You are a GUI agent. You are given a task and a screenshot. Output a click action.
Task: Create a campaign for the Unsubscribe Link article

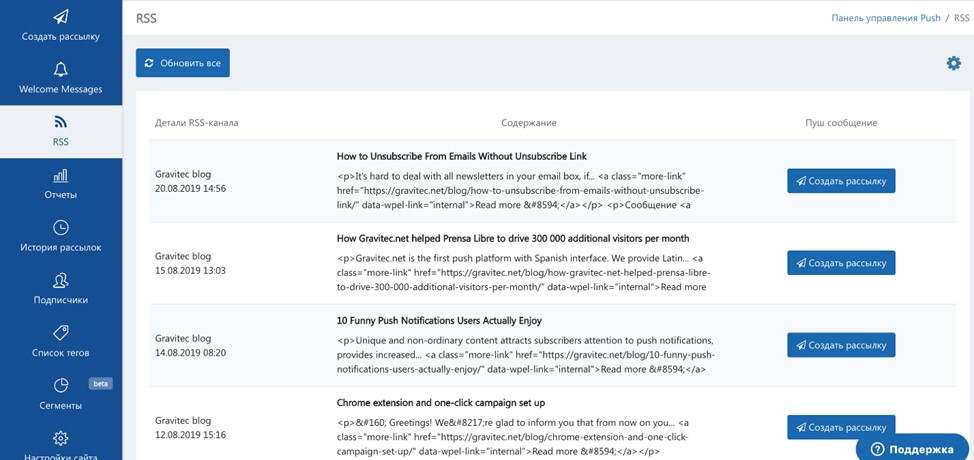click(841, 181)
